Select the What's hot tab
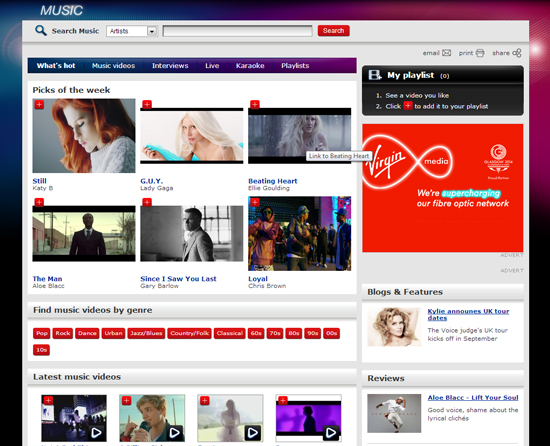 point(56,66)
